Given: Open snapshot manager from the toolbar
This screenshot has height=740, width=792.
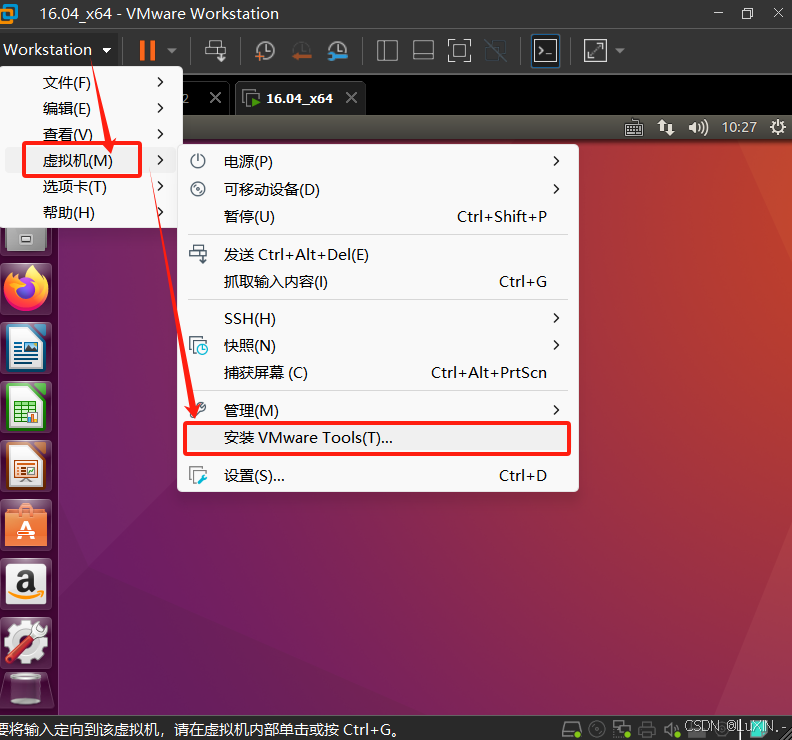Looking at the screenshot, I should pos(337,51).
